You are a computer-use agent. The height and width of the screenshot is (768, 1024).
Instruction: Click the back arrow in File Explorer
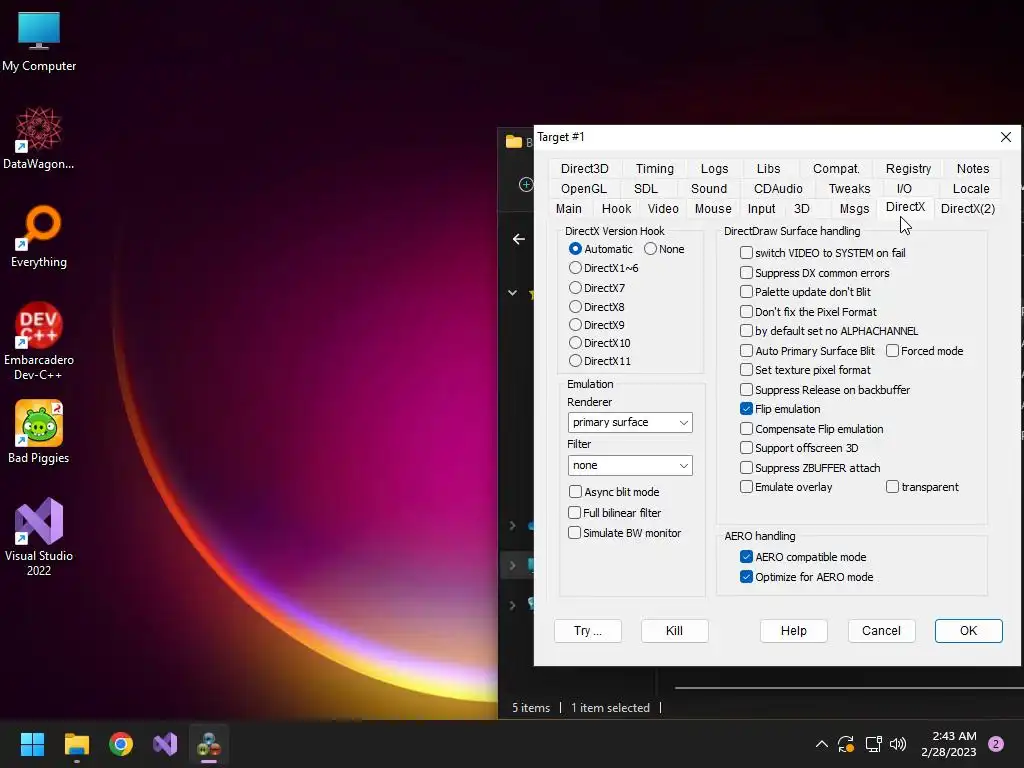(519, 239)
